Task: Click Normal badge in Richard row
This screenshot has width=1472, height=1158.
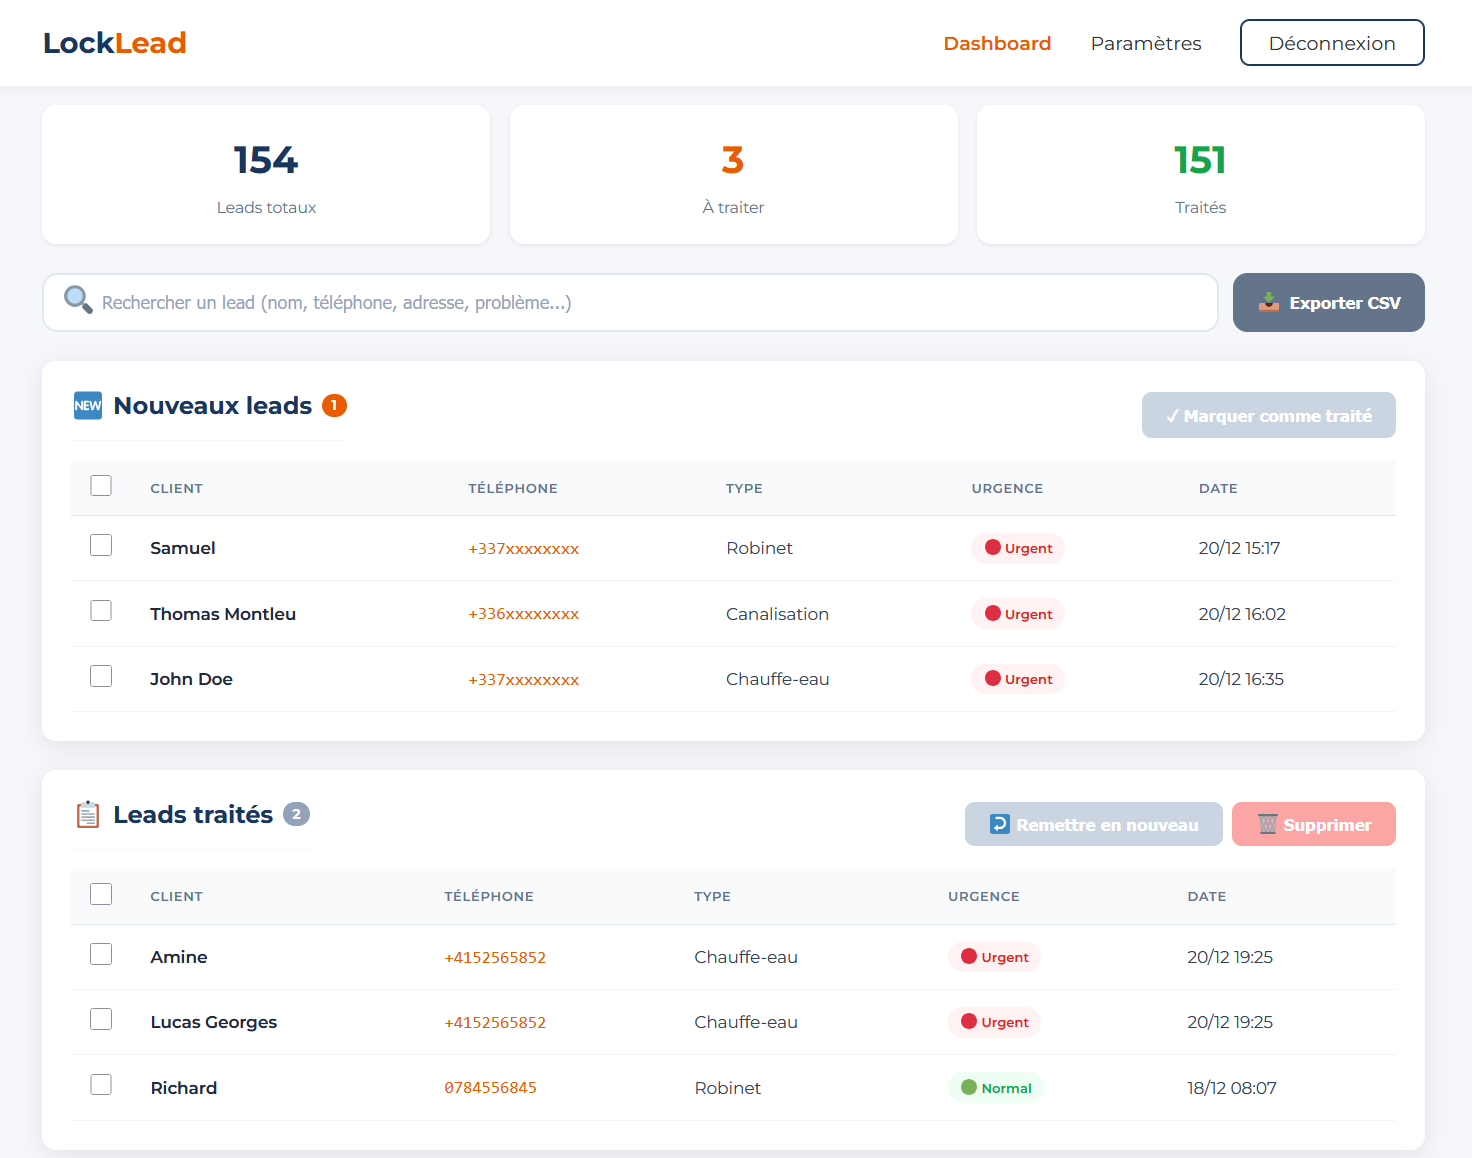Action: [x=996, y=1088]
